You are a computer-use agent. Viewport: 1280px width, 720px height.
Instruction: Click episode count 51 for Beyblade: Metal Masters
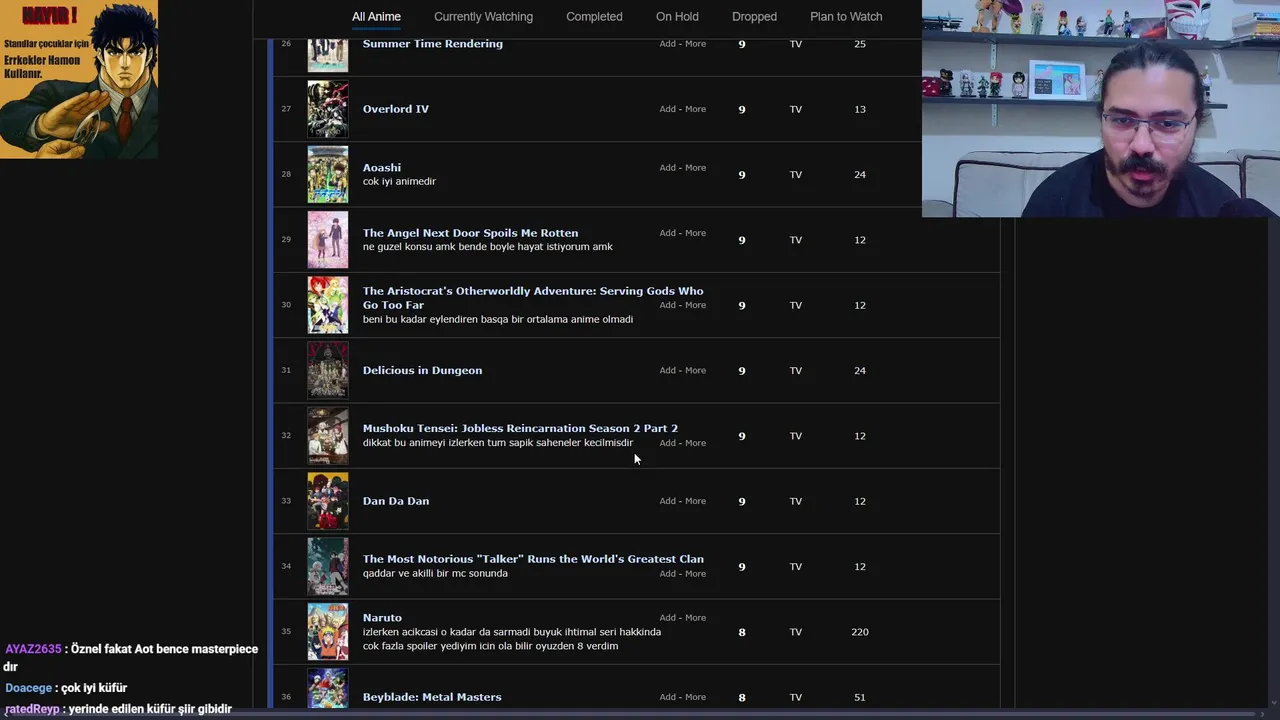[859, 697]
